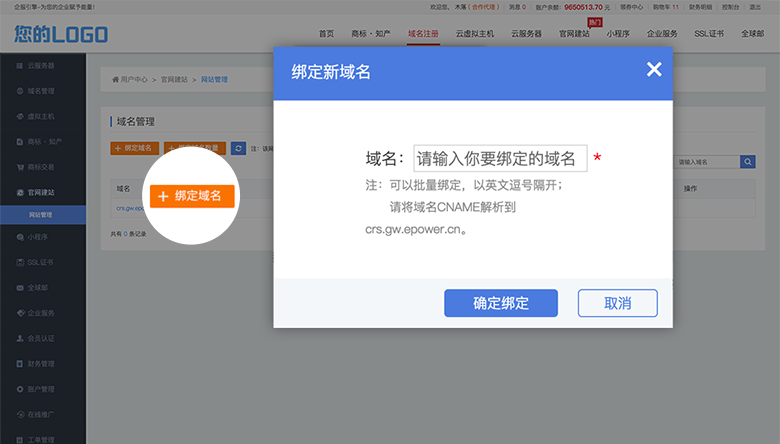Click the 云服务器 cloud icon in sidebar
Viewport: 780px width, 444px height.
click(x=20, y=66)
